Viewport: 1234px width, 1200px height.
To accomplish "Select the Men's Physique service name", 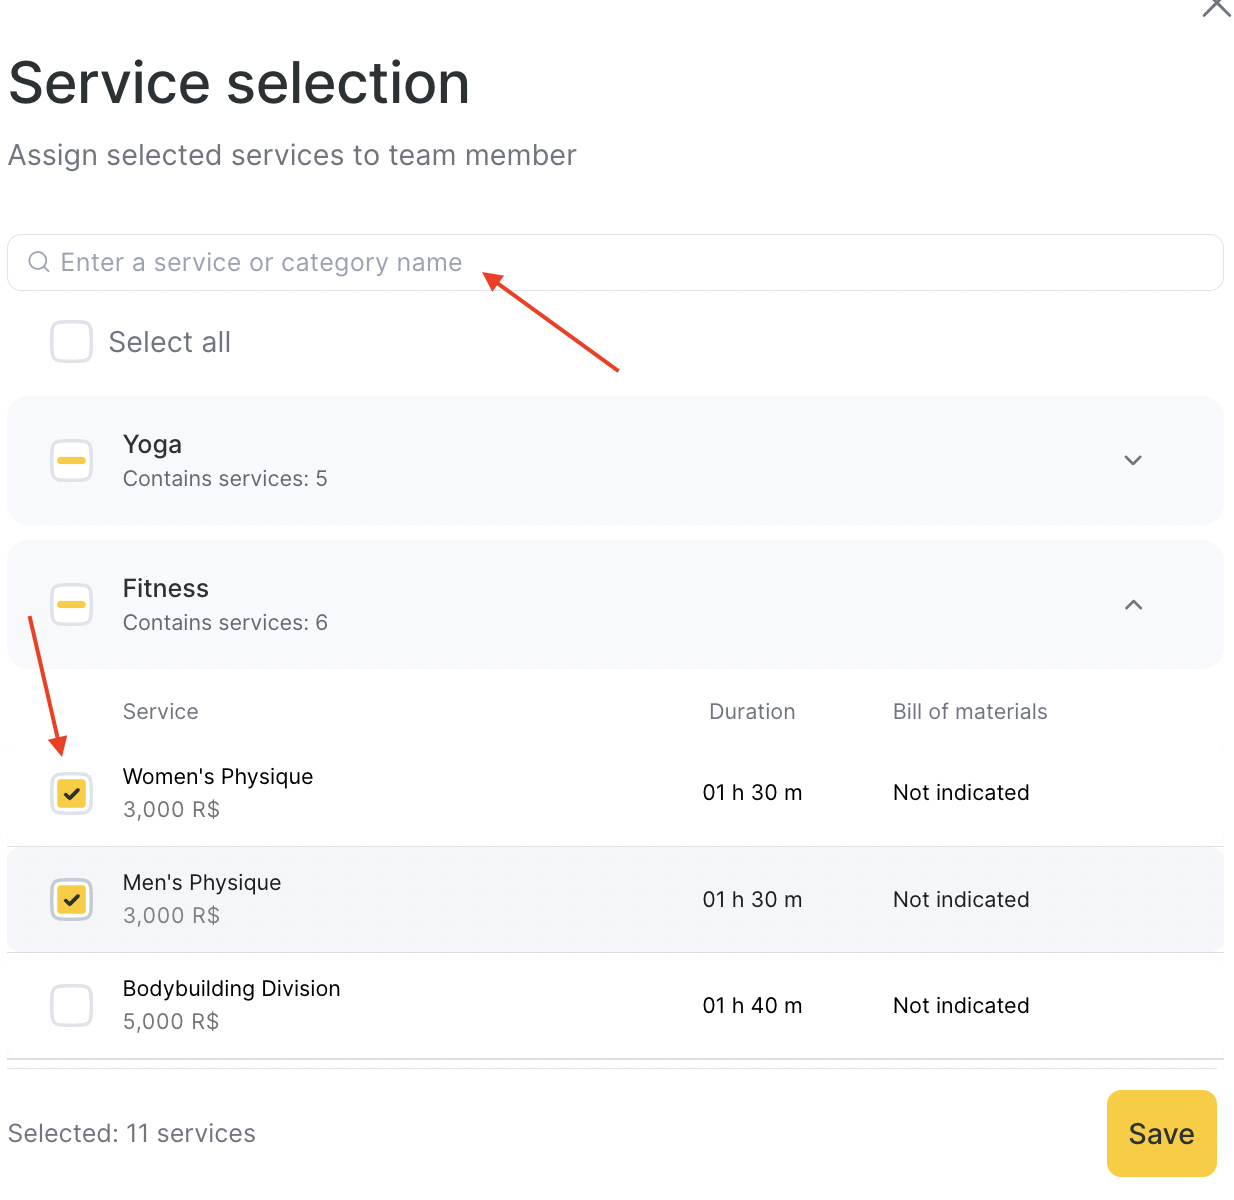I will [202, 883].
